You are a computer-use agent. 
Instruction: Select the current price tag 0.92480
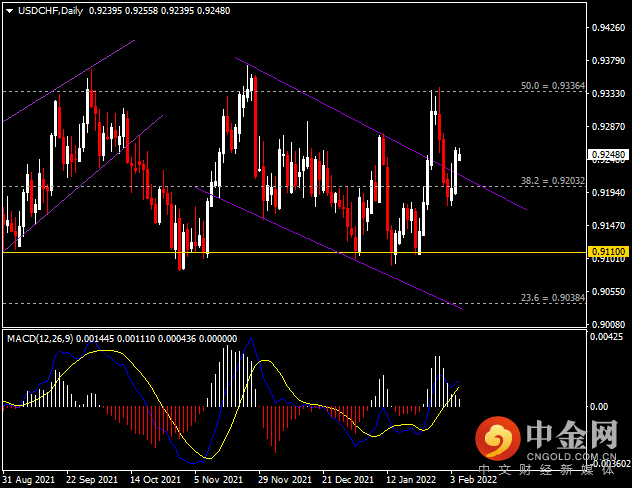(609, 155)
